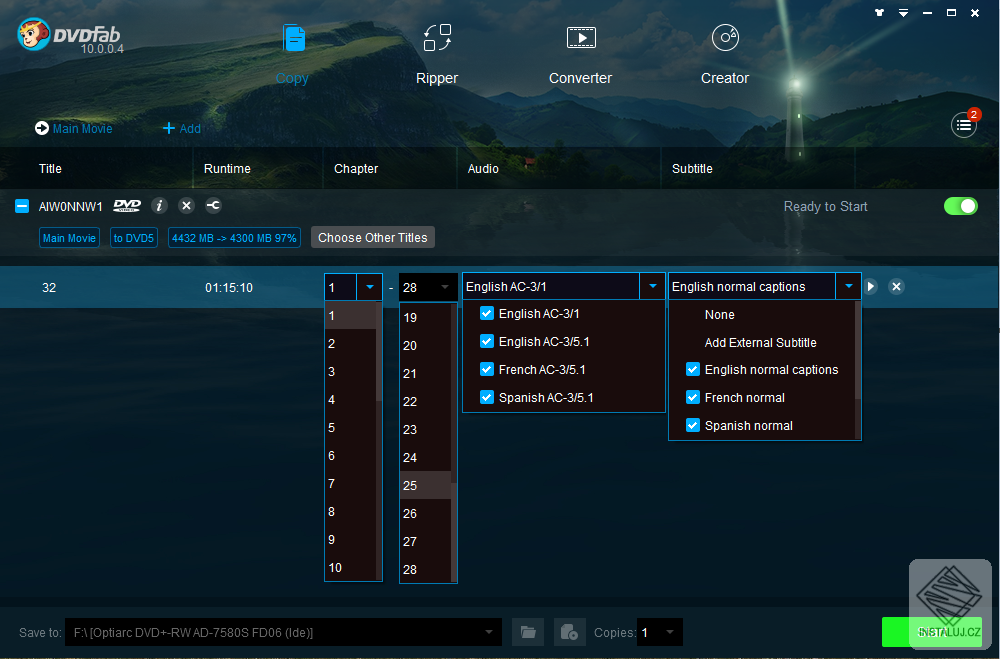This screenshot has height=659, width=1000.
Task: Click Choose Other Titles button
Action: 373,237
